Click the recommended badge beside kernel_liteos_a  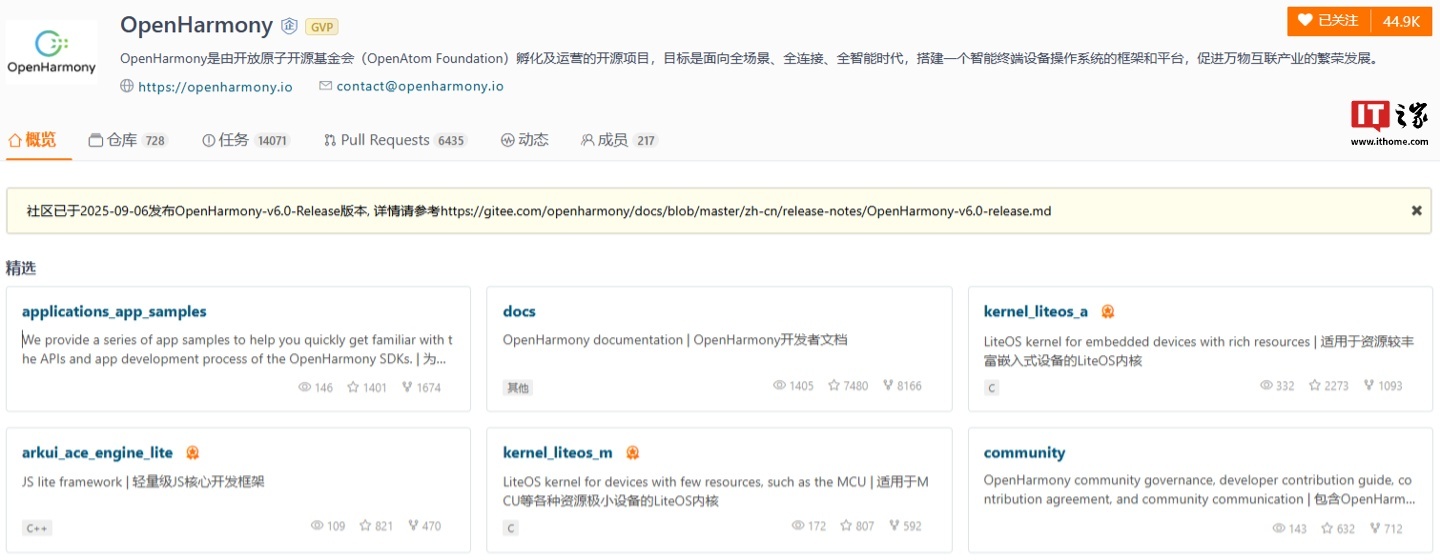(x=1107, y=312)
